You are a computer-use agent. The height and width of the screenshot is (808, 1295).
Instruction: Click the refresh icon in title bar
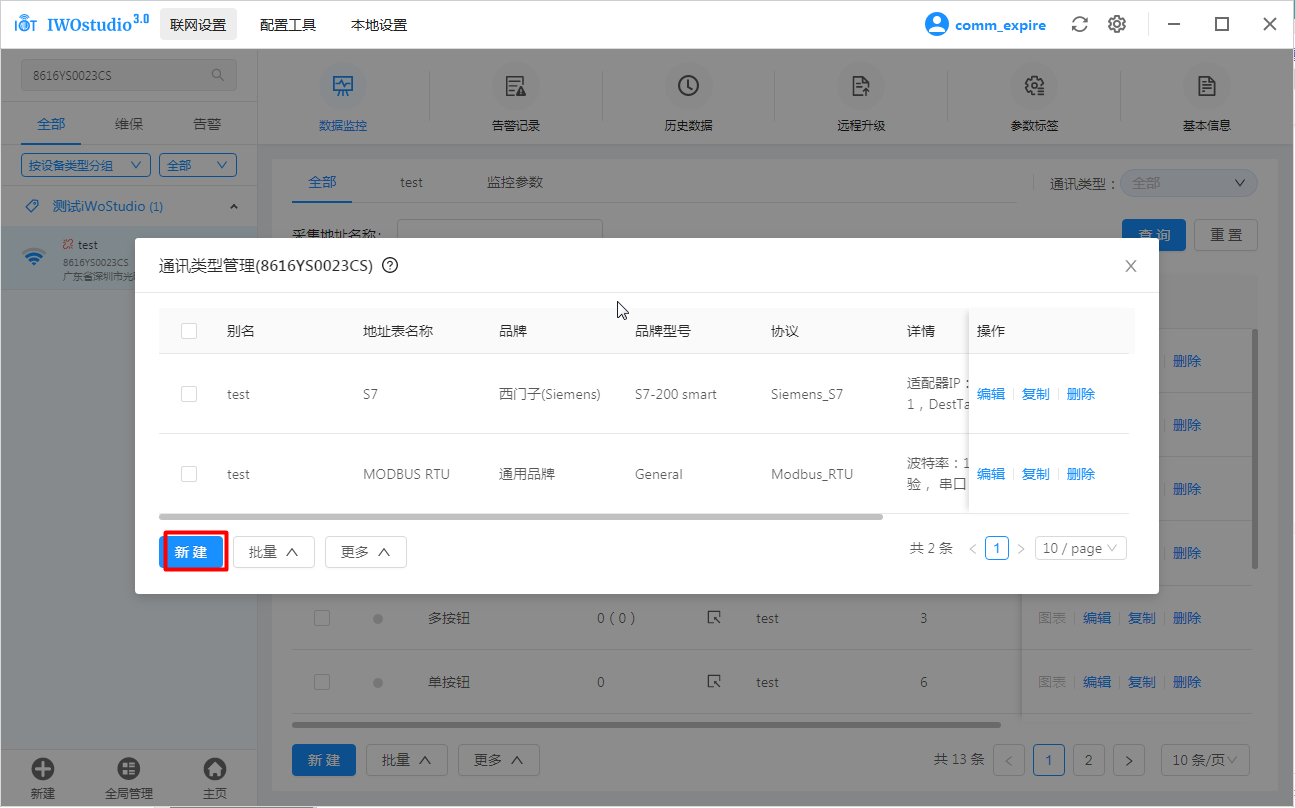(1079, 24)
